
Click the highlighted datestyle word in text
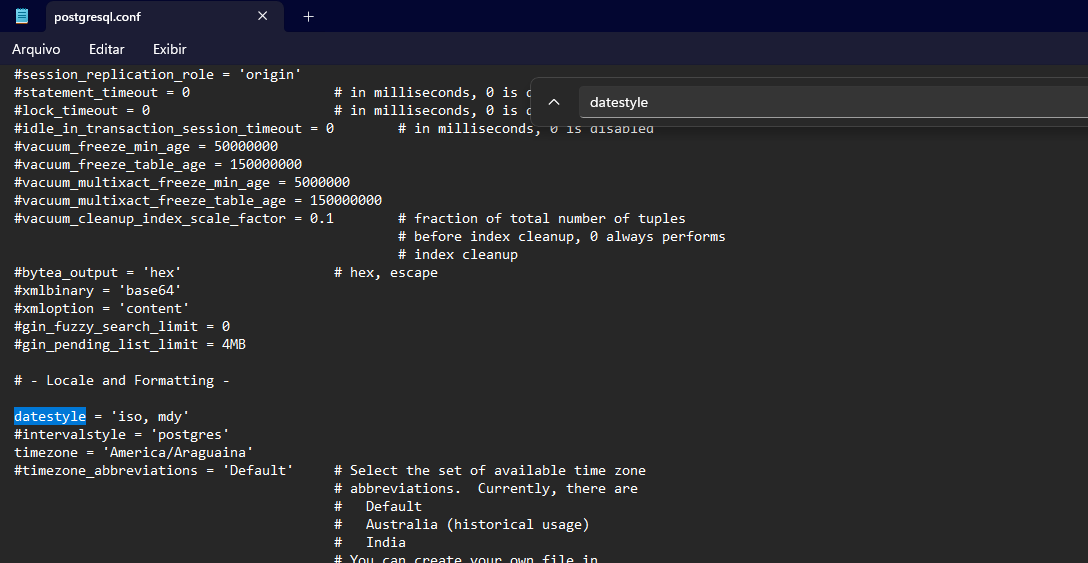[x=50, y=416]
